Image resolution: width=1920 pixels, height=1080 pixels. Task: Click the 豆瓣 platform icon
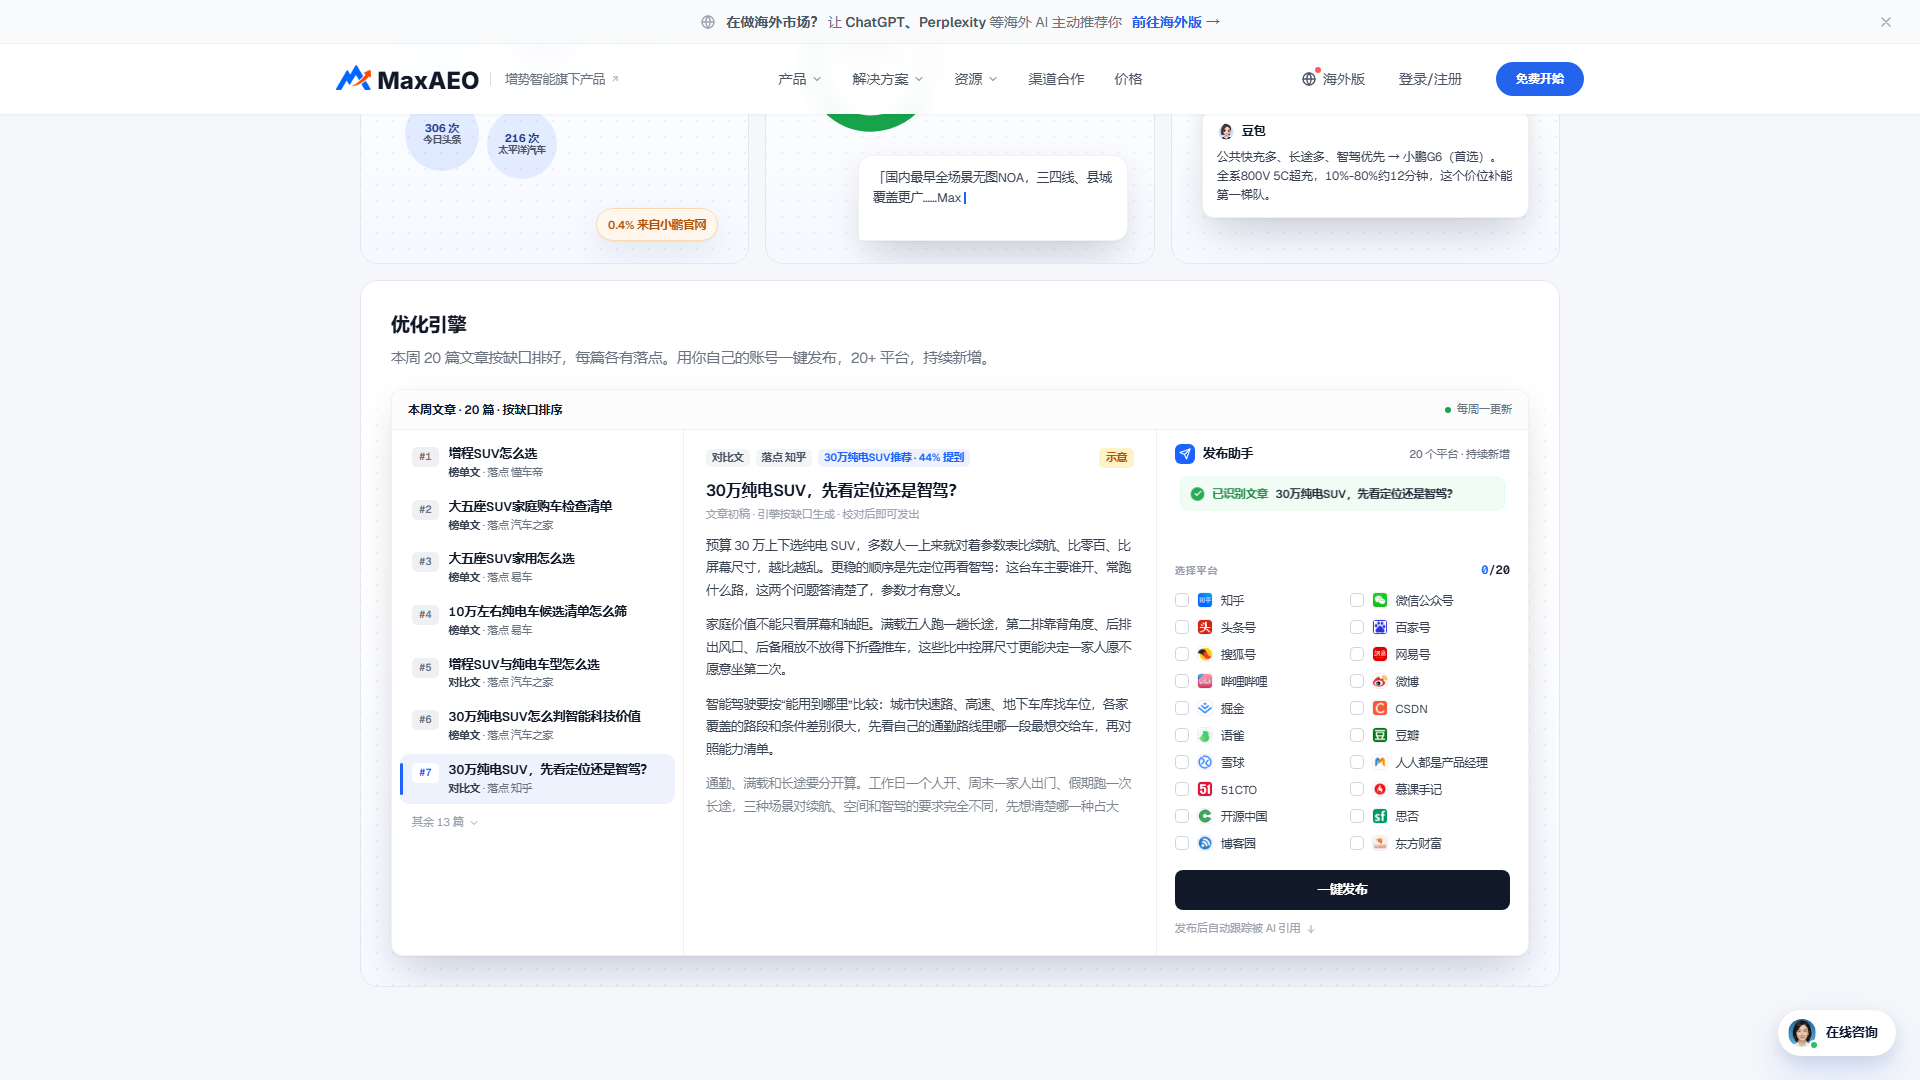(x=1380, y=735)
